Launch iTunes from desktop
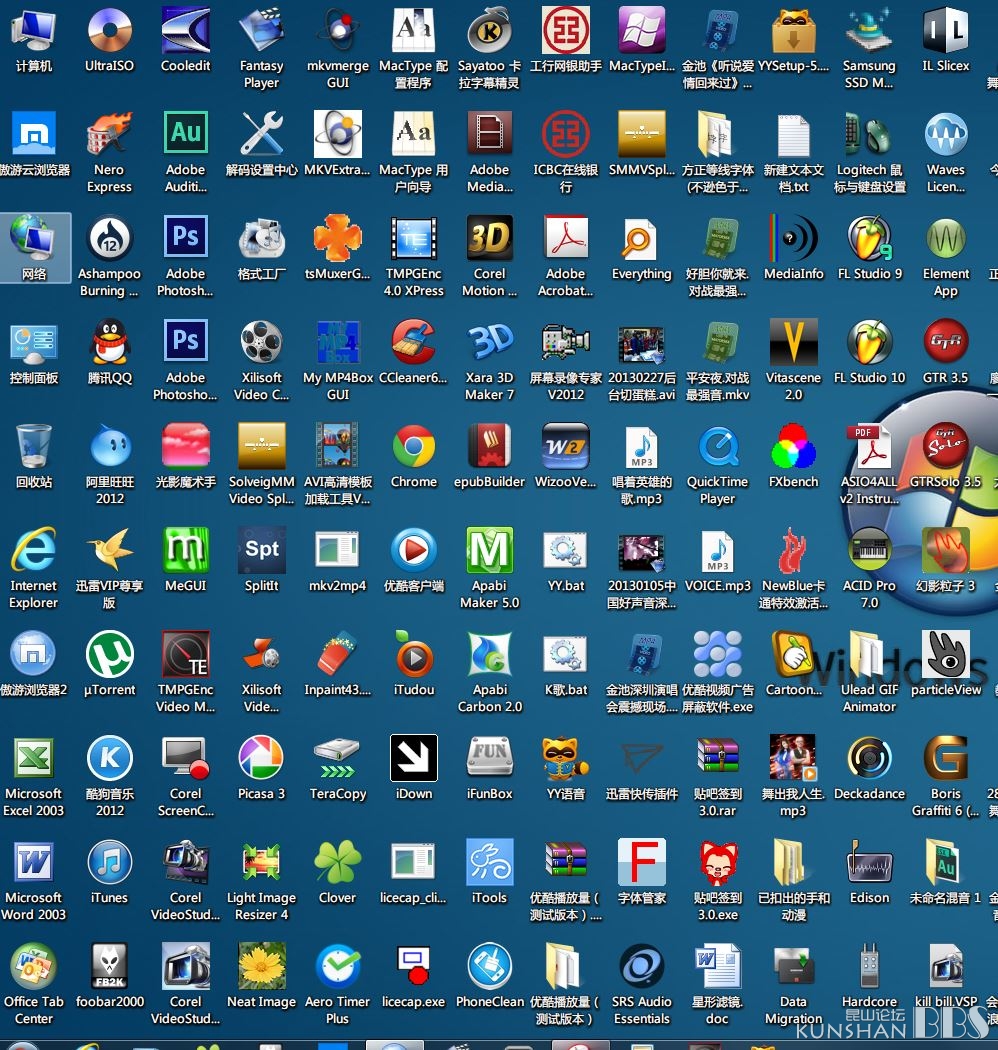This screenshot has width=998, height=1050. pos(110,862)
